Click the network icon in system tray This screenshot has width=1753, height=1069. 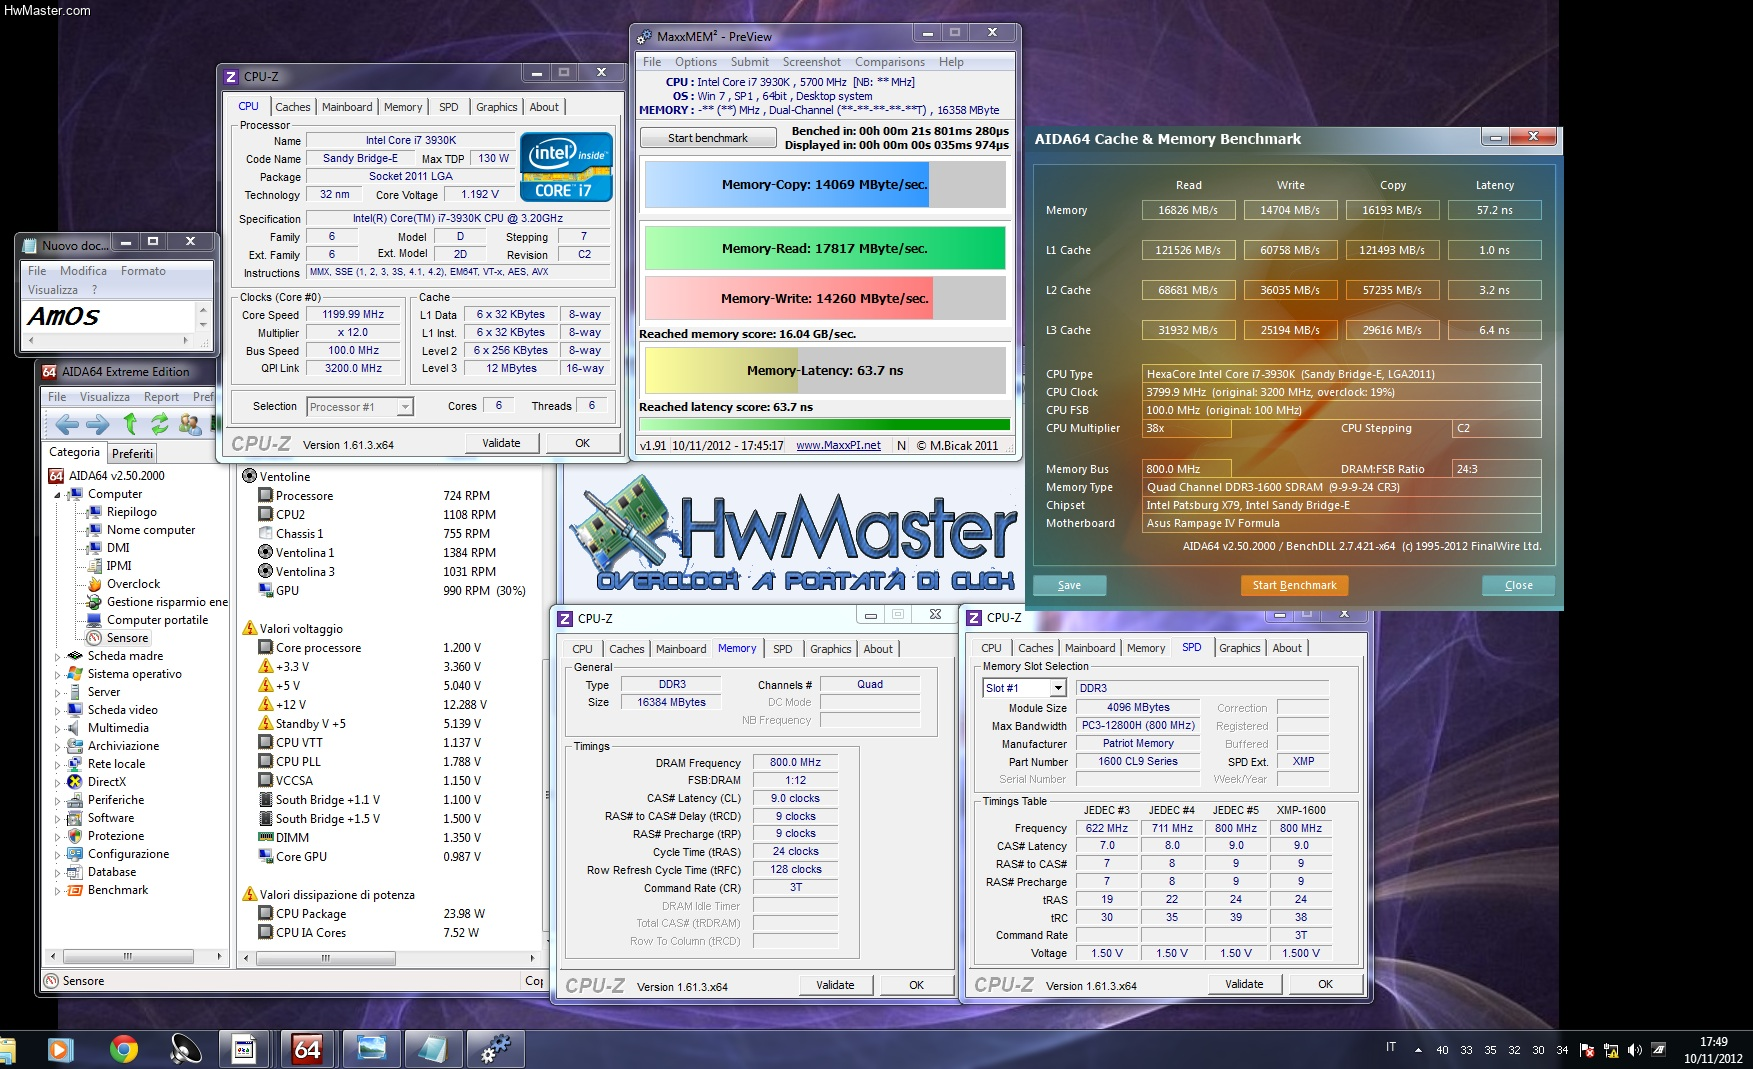1610,1050
